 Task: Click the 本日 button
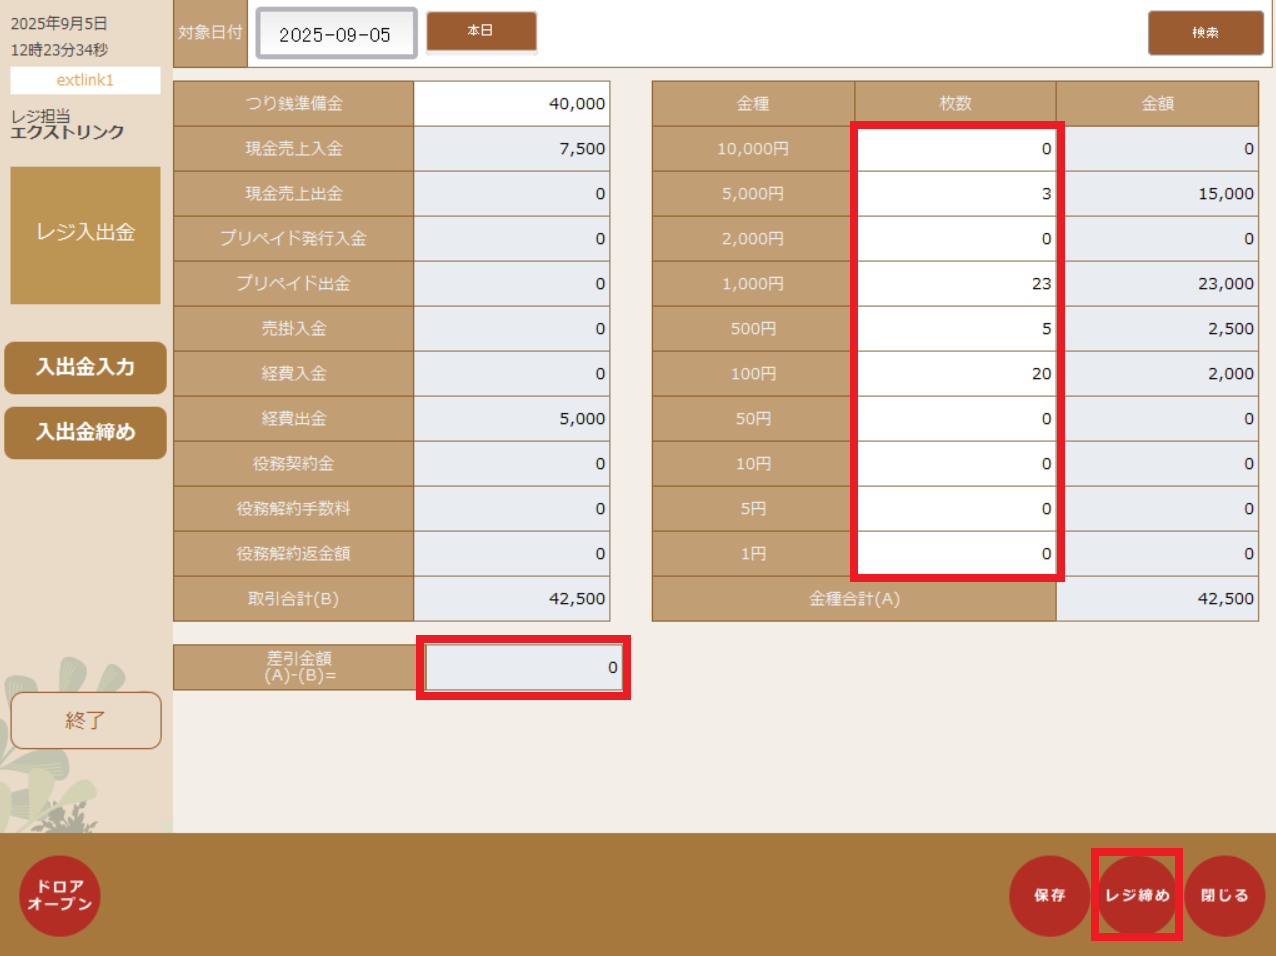click(x=481, y=31)
